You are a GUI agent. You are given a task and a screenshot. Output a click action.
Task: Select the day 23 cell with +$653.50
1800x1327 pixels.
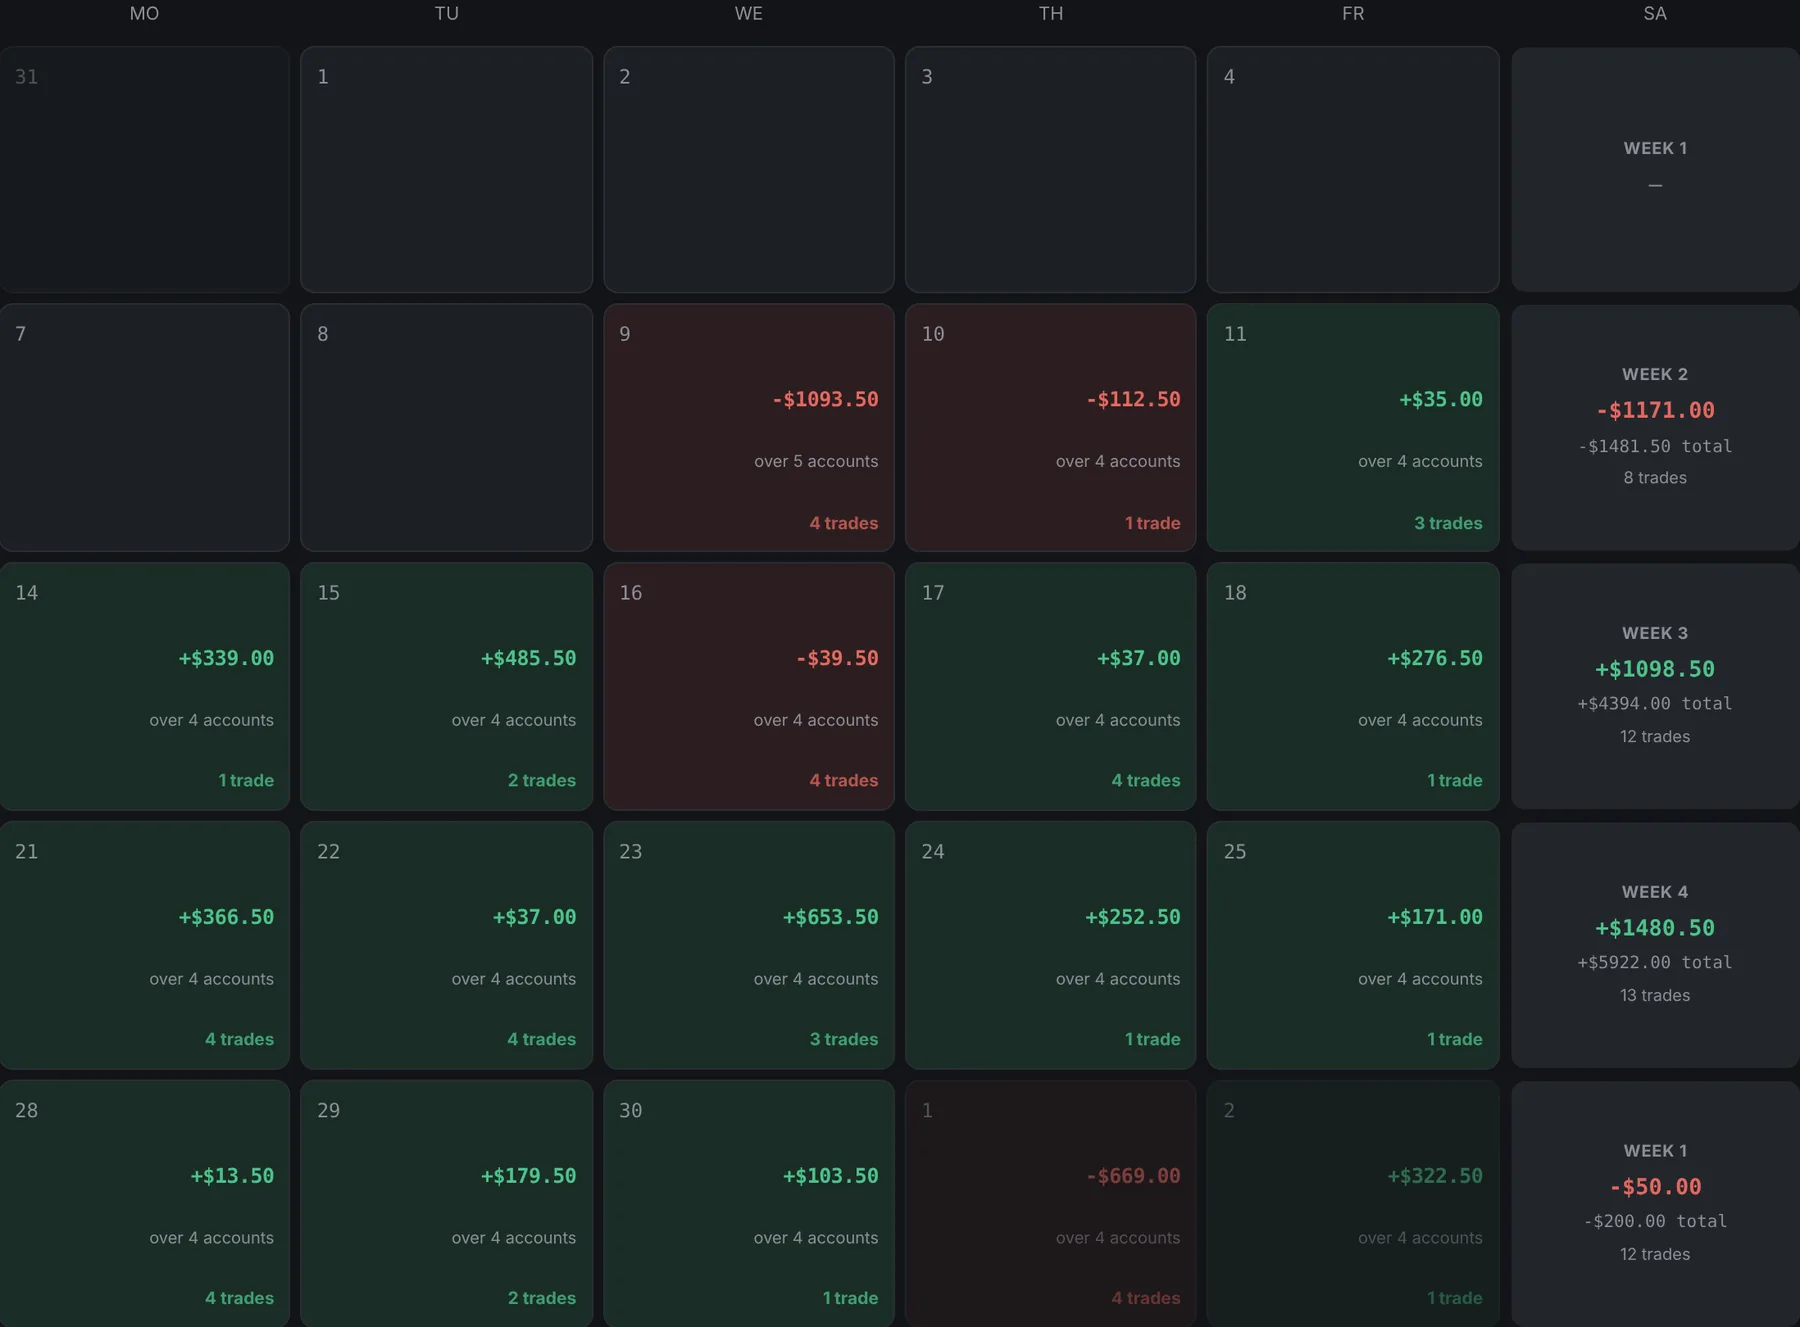749,945
